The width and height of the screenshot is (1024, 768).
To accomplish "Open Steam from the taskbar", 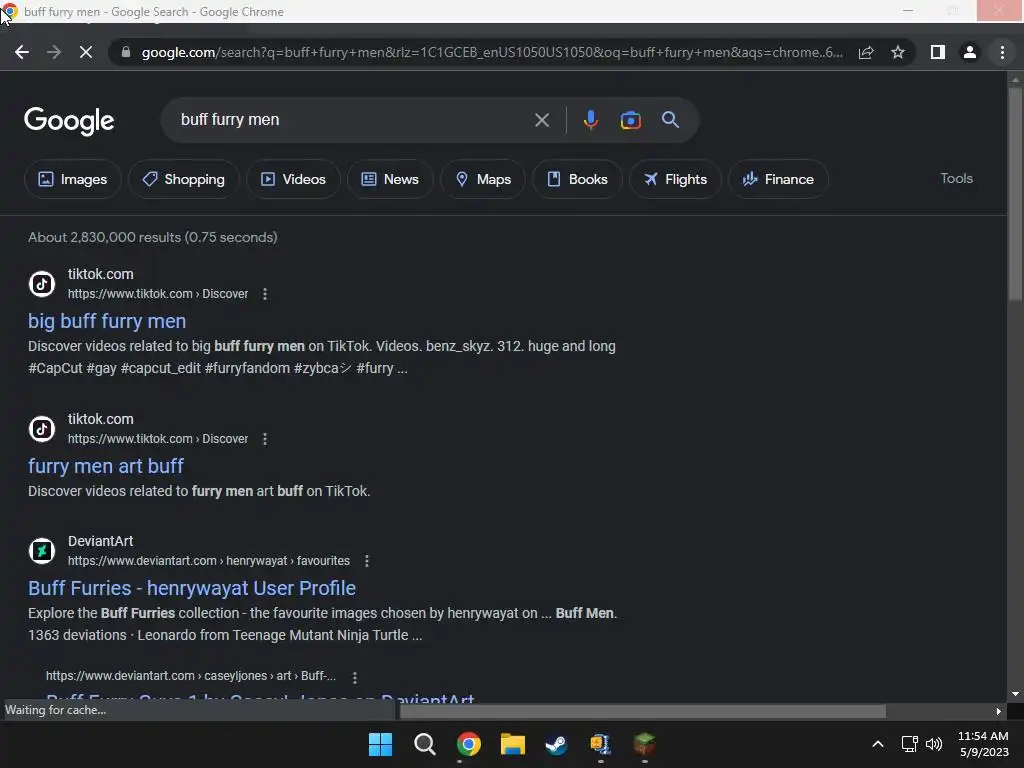I will (x=556, y=744).
